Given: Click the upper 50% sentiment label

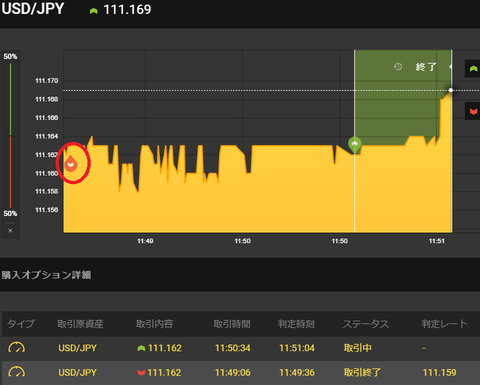Looking at the screenshot, I should click(10, 56).
